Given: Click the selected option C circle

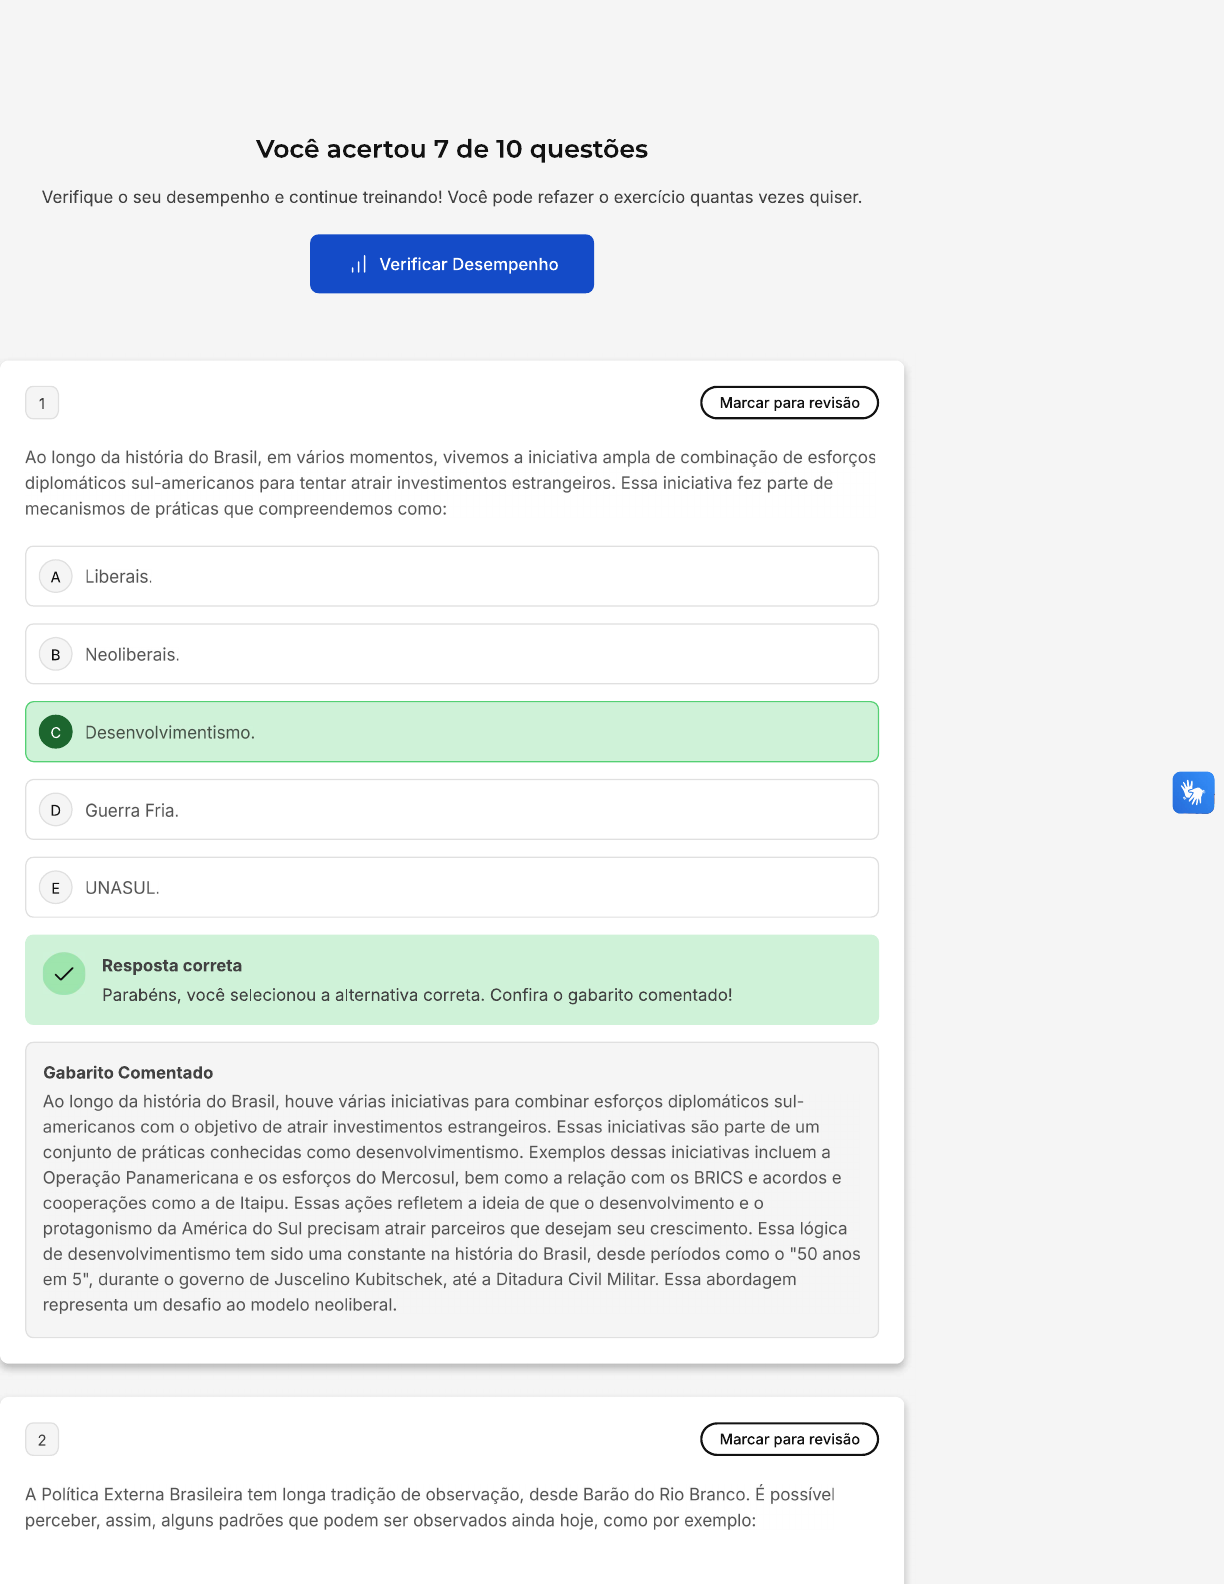Looking at the screenshot, I should coord(56,733).
